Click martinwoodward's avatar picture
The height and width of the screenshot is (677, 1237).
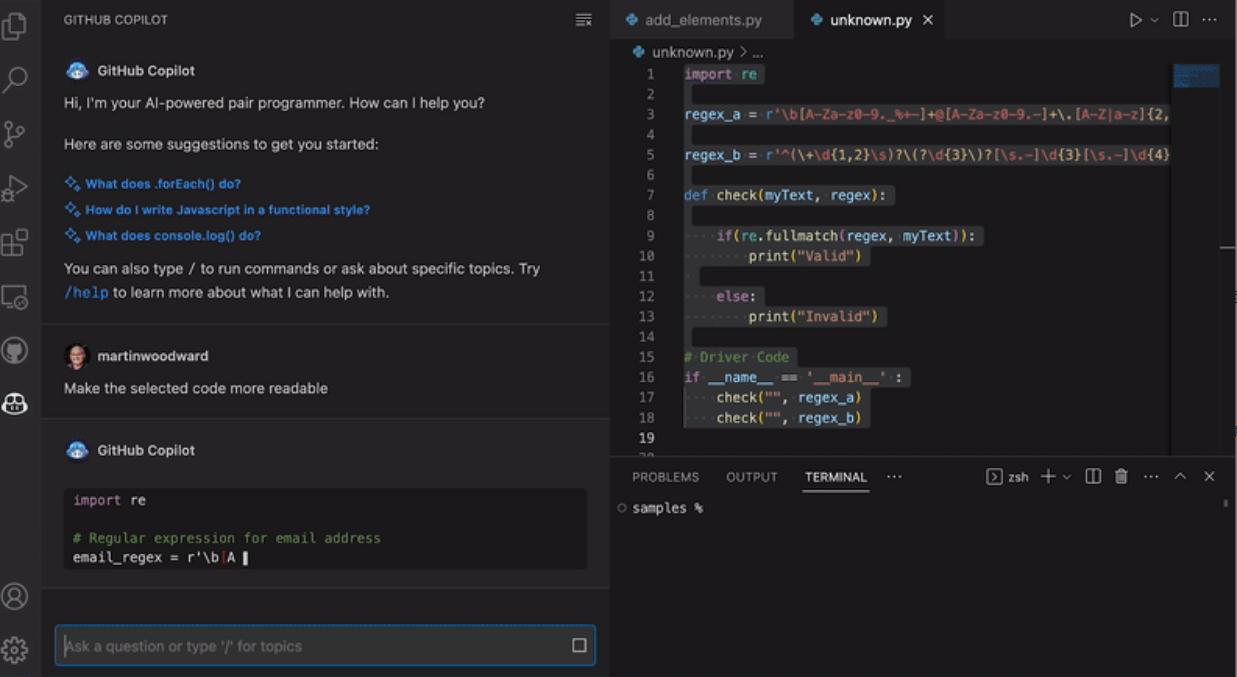(x=77, y=356)
